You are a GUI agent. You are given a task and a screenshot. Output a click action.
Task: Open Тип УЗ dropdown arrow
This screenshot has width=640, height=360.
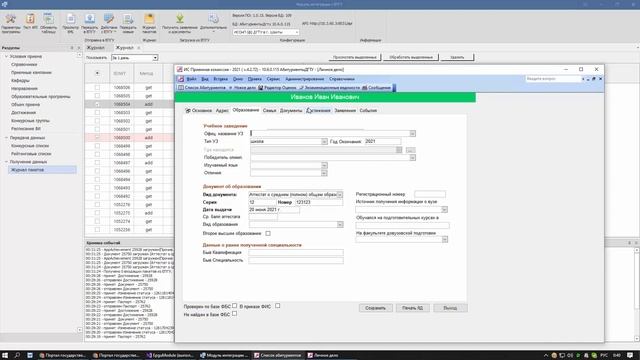pos(324,141)
